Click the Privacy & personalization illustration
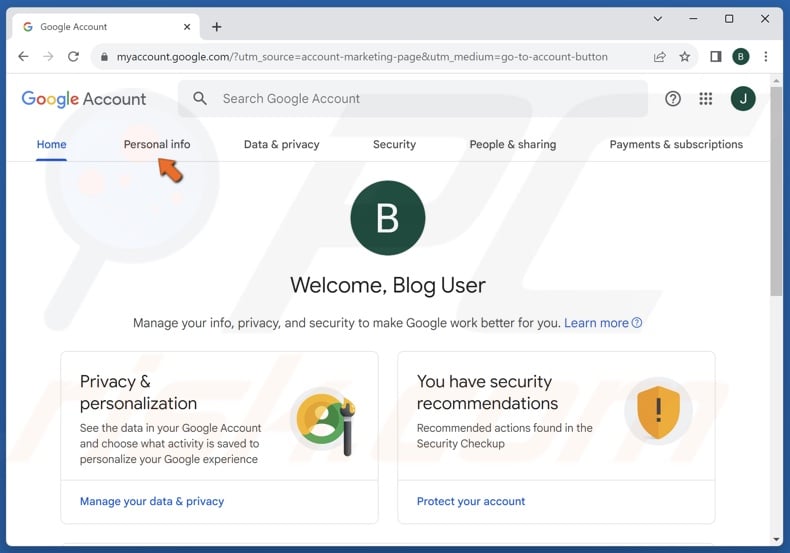This screenshot has height=553, width=790. point(324,421)
